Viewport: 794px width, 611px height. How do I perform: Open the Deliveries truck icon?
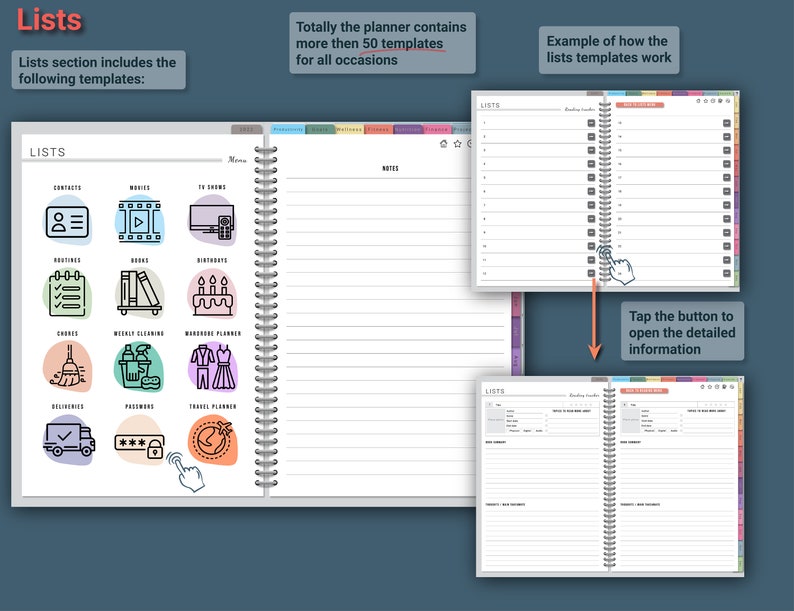[68, 439]
